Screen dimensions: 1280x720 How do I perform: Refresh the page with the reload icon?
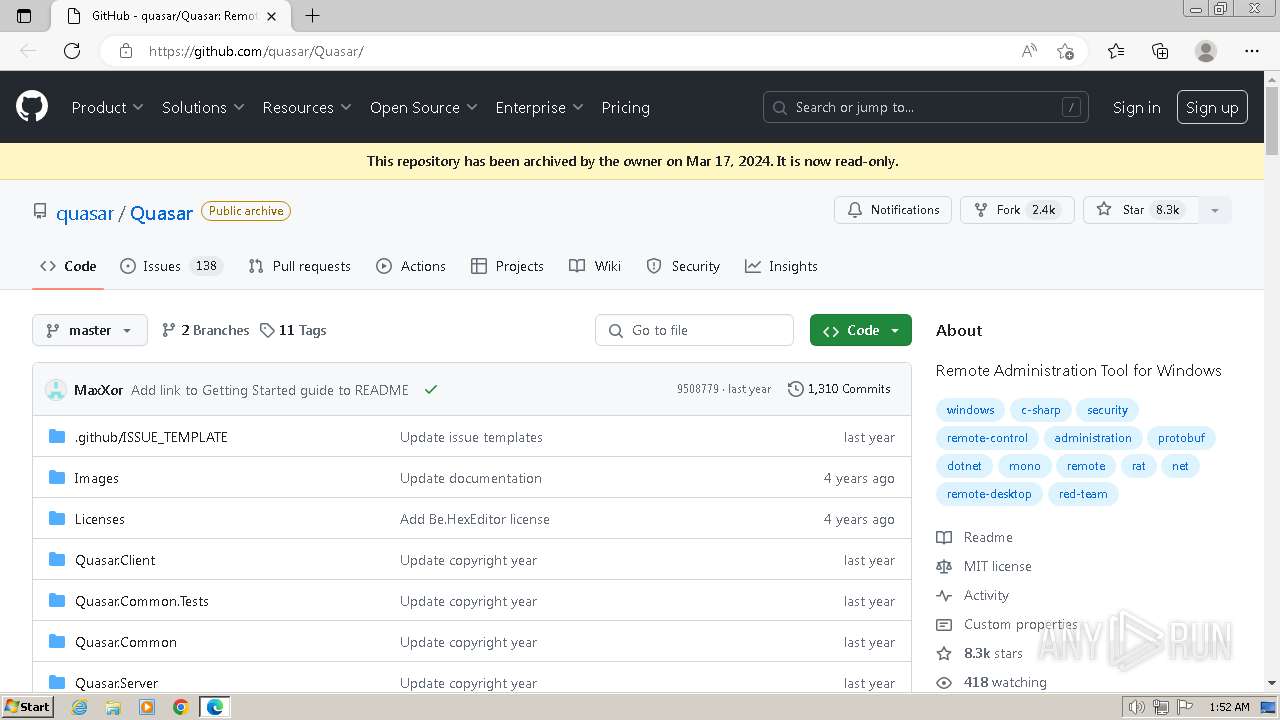point(72,51)
